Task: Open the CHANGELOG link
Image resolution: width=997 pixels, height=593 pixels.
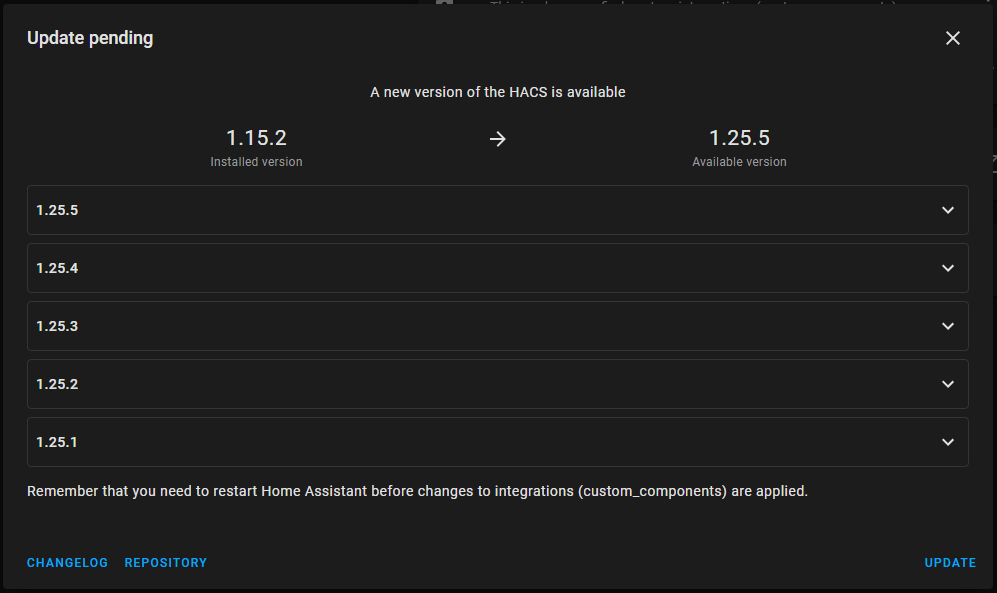Action: 67,562
